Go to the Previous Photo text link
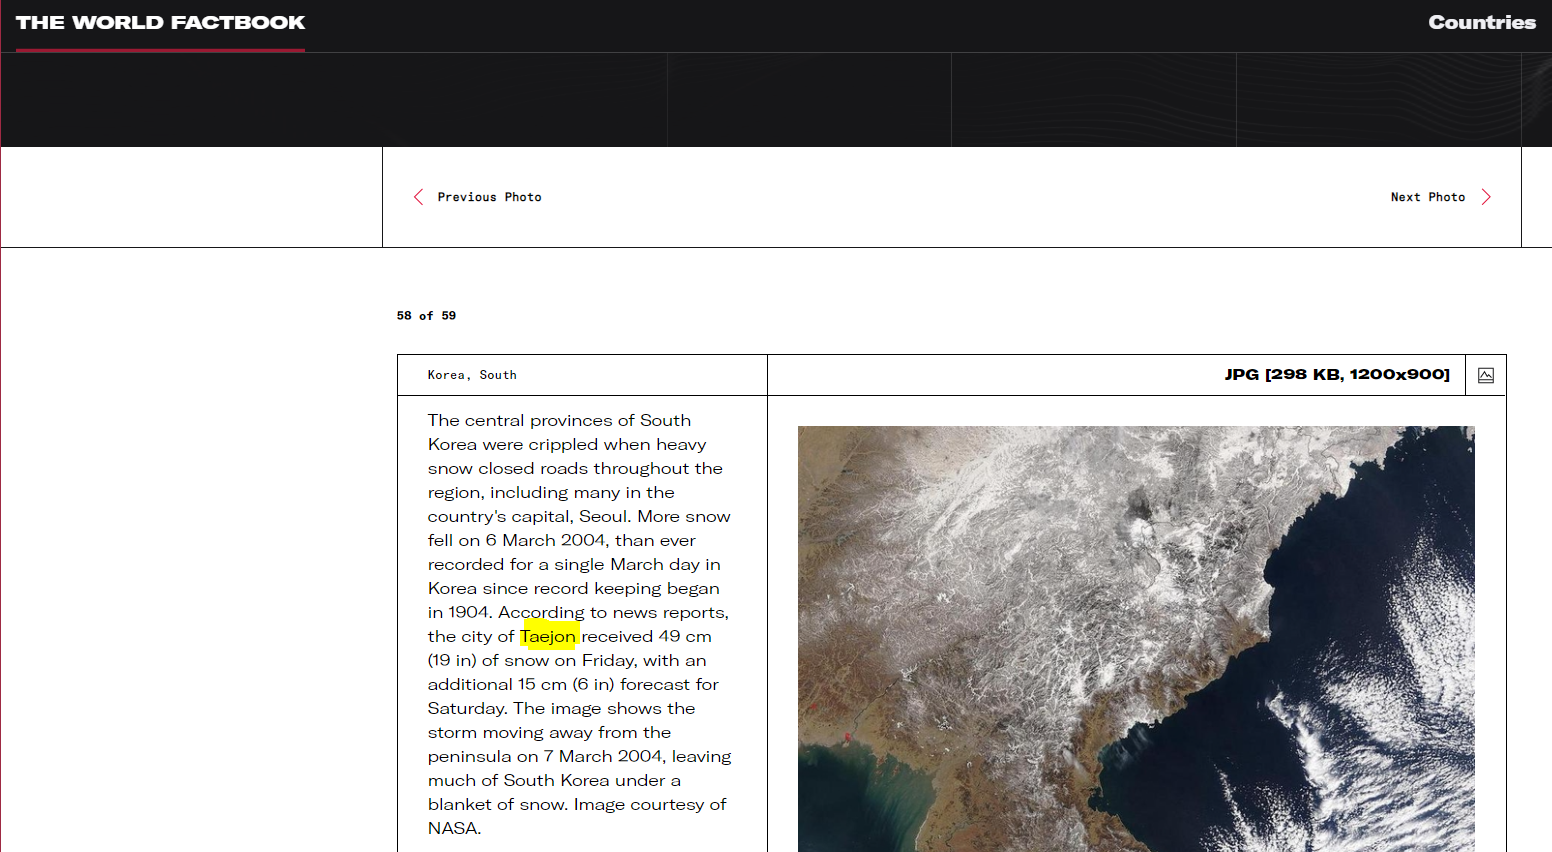Screen dimensions: 1552x852 point(489,197)
